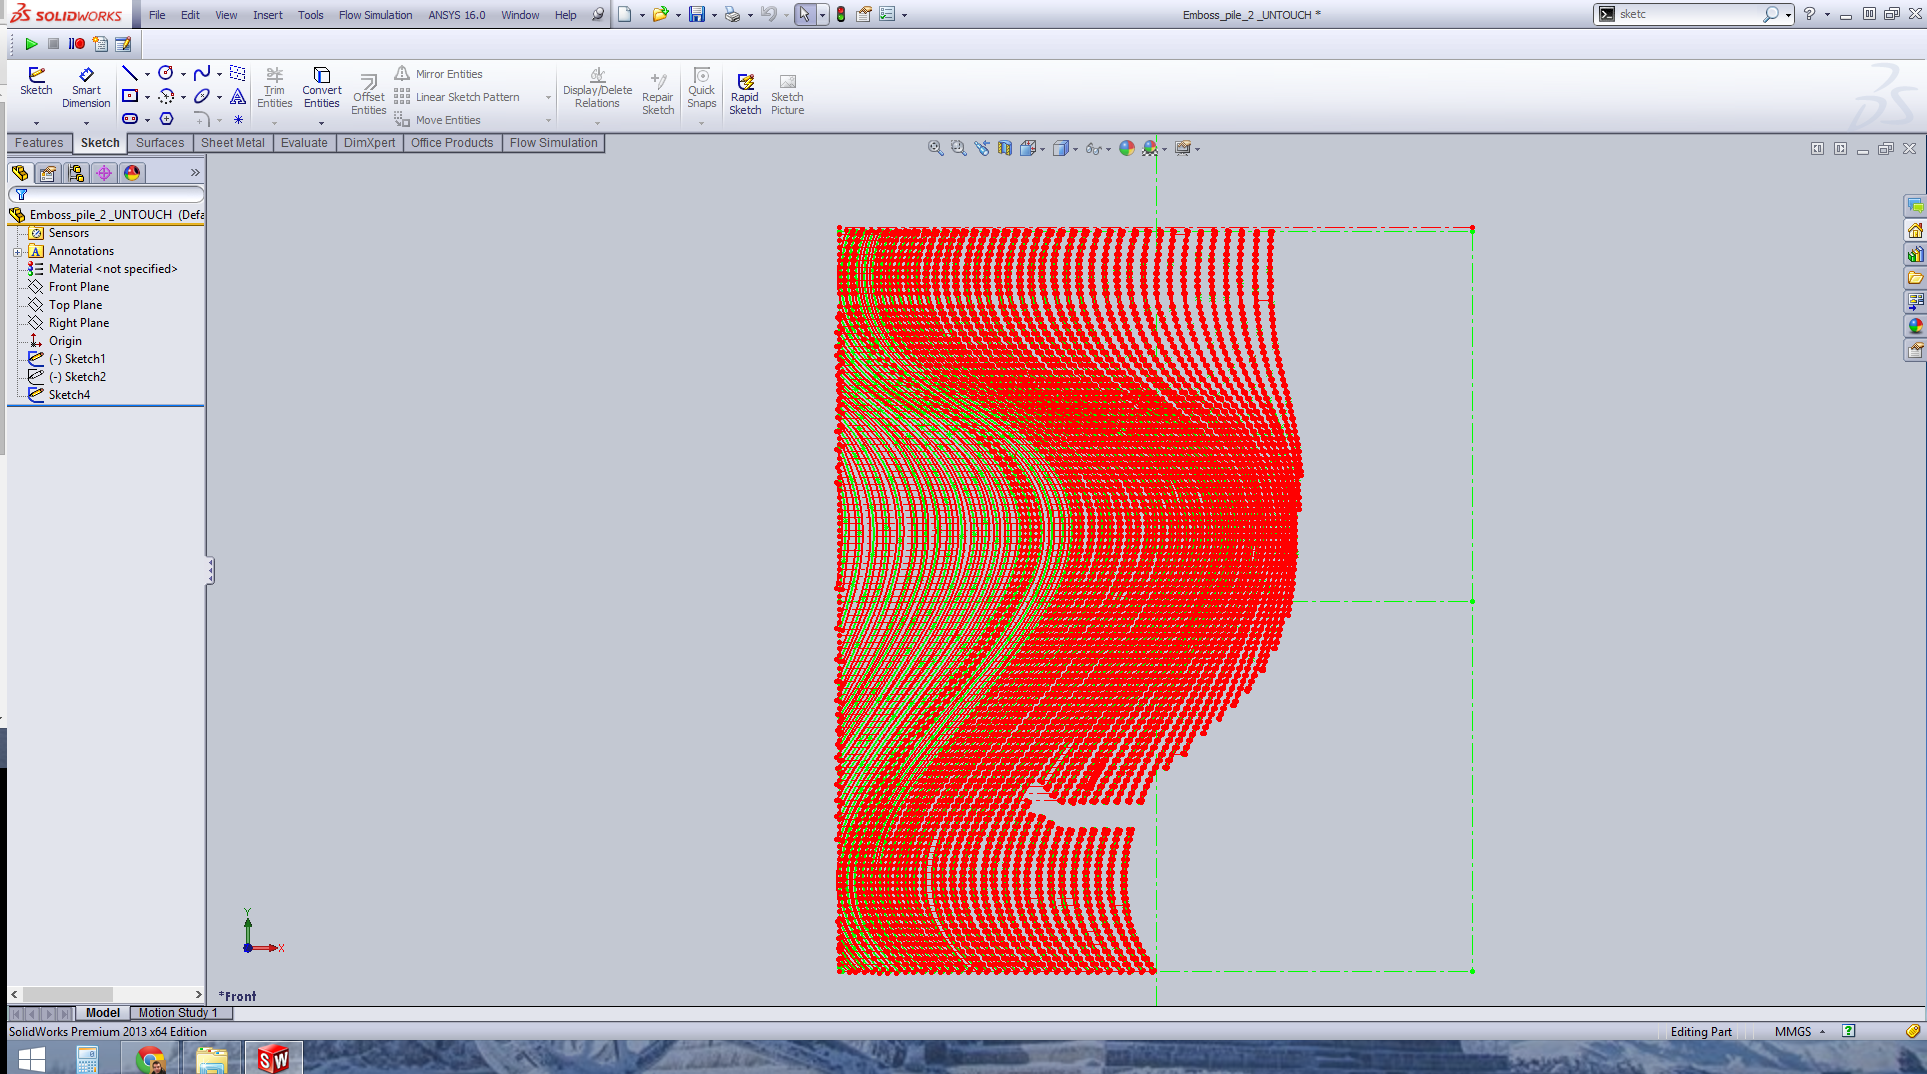Click the Offset Entities tool
Image resolution: width=1927 pixels, height=1074 pixels.
point(368,96)
